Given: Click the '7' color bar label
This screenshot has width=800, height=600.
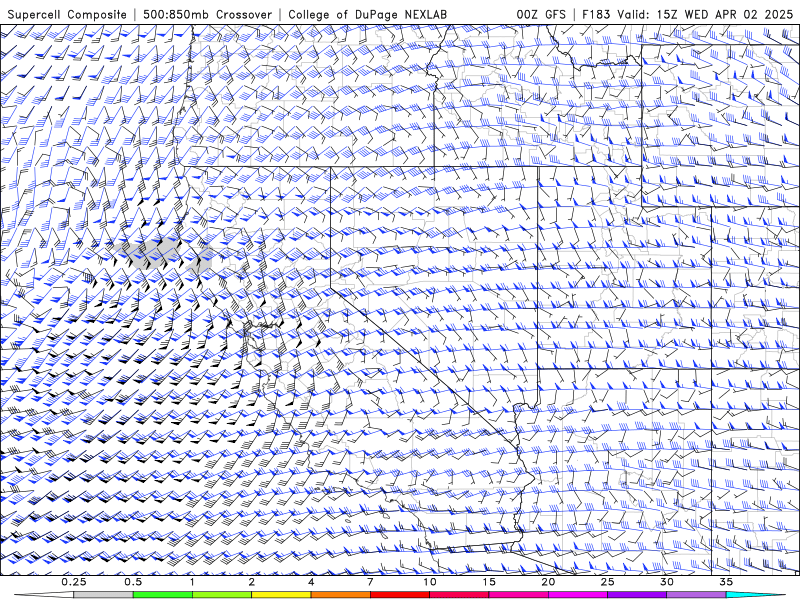Looking at the screenshot, I should (370, 582).
